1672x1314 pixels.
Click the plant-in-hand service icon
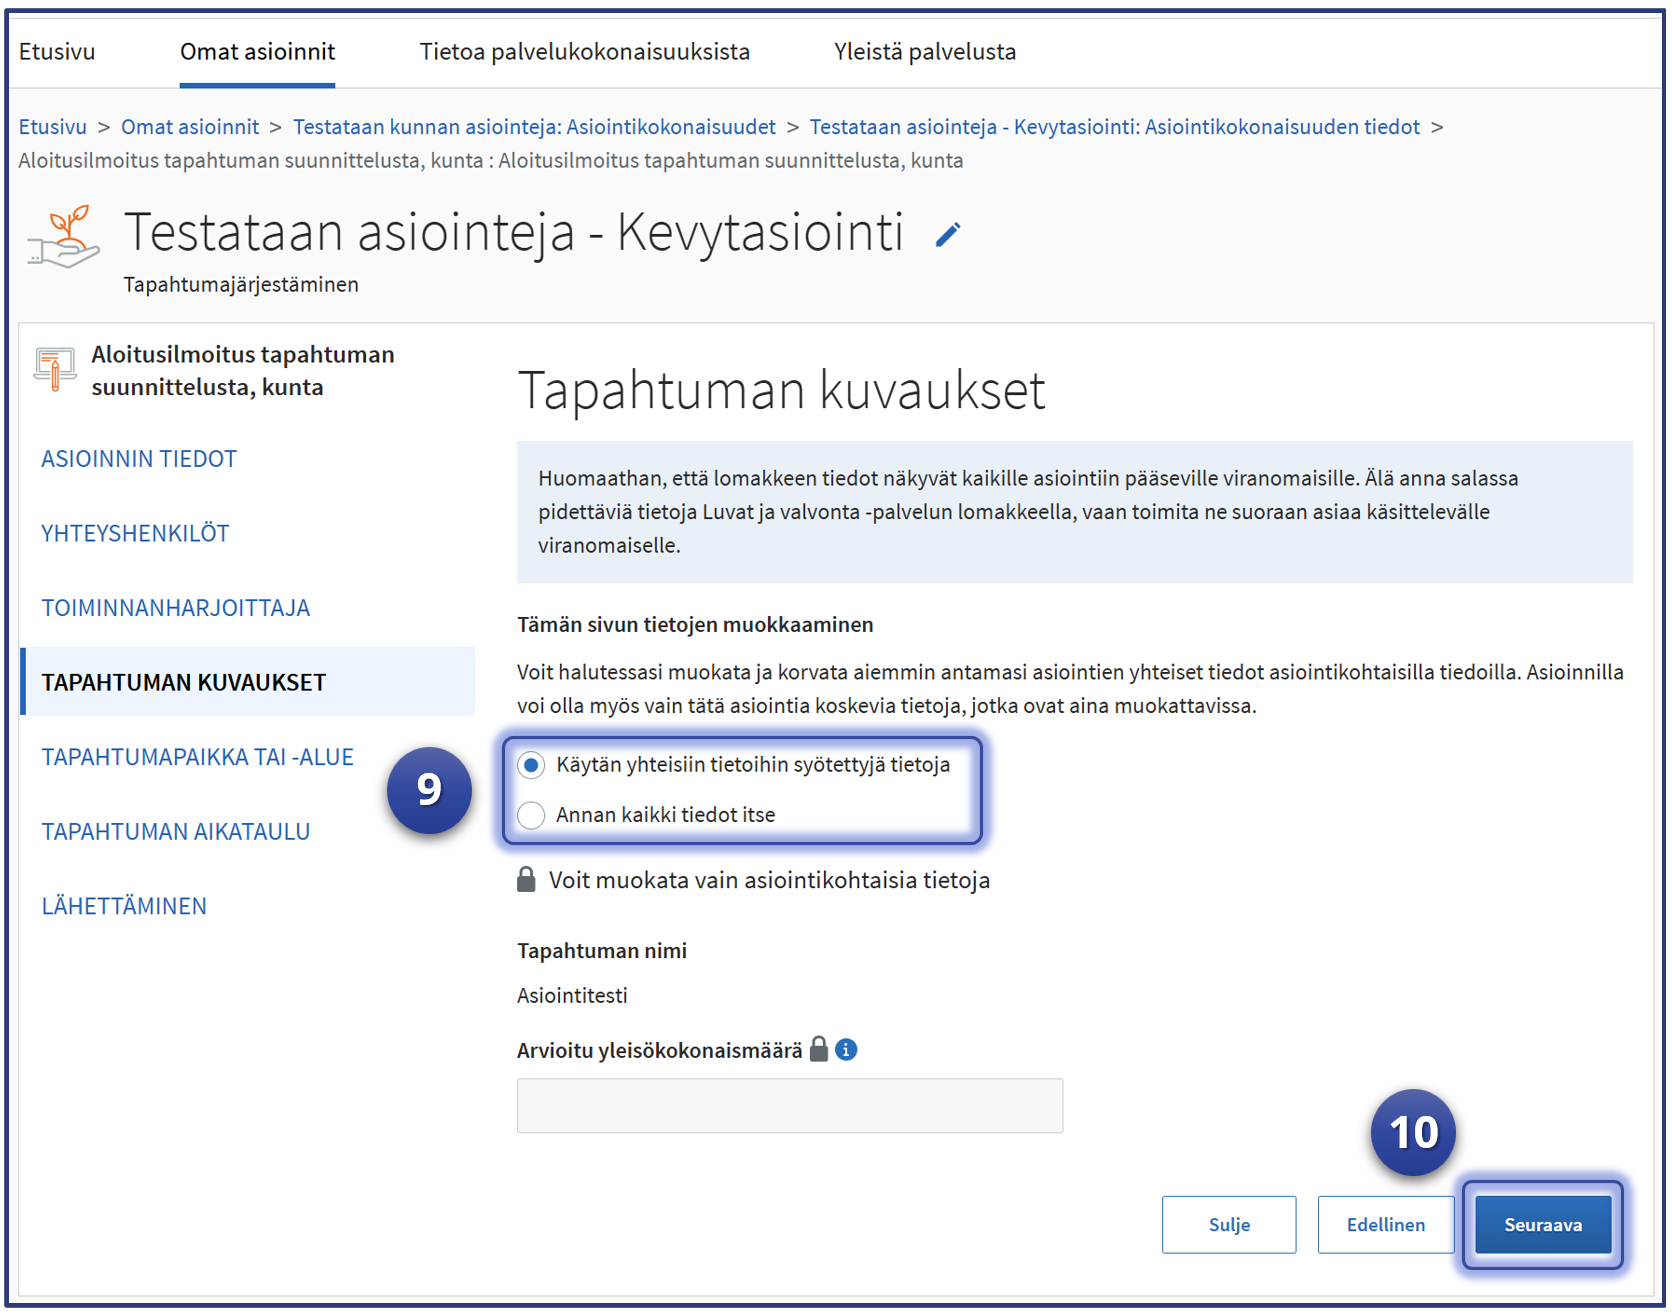[64, 238]
